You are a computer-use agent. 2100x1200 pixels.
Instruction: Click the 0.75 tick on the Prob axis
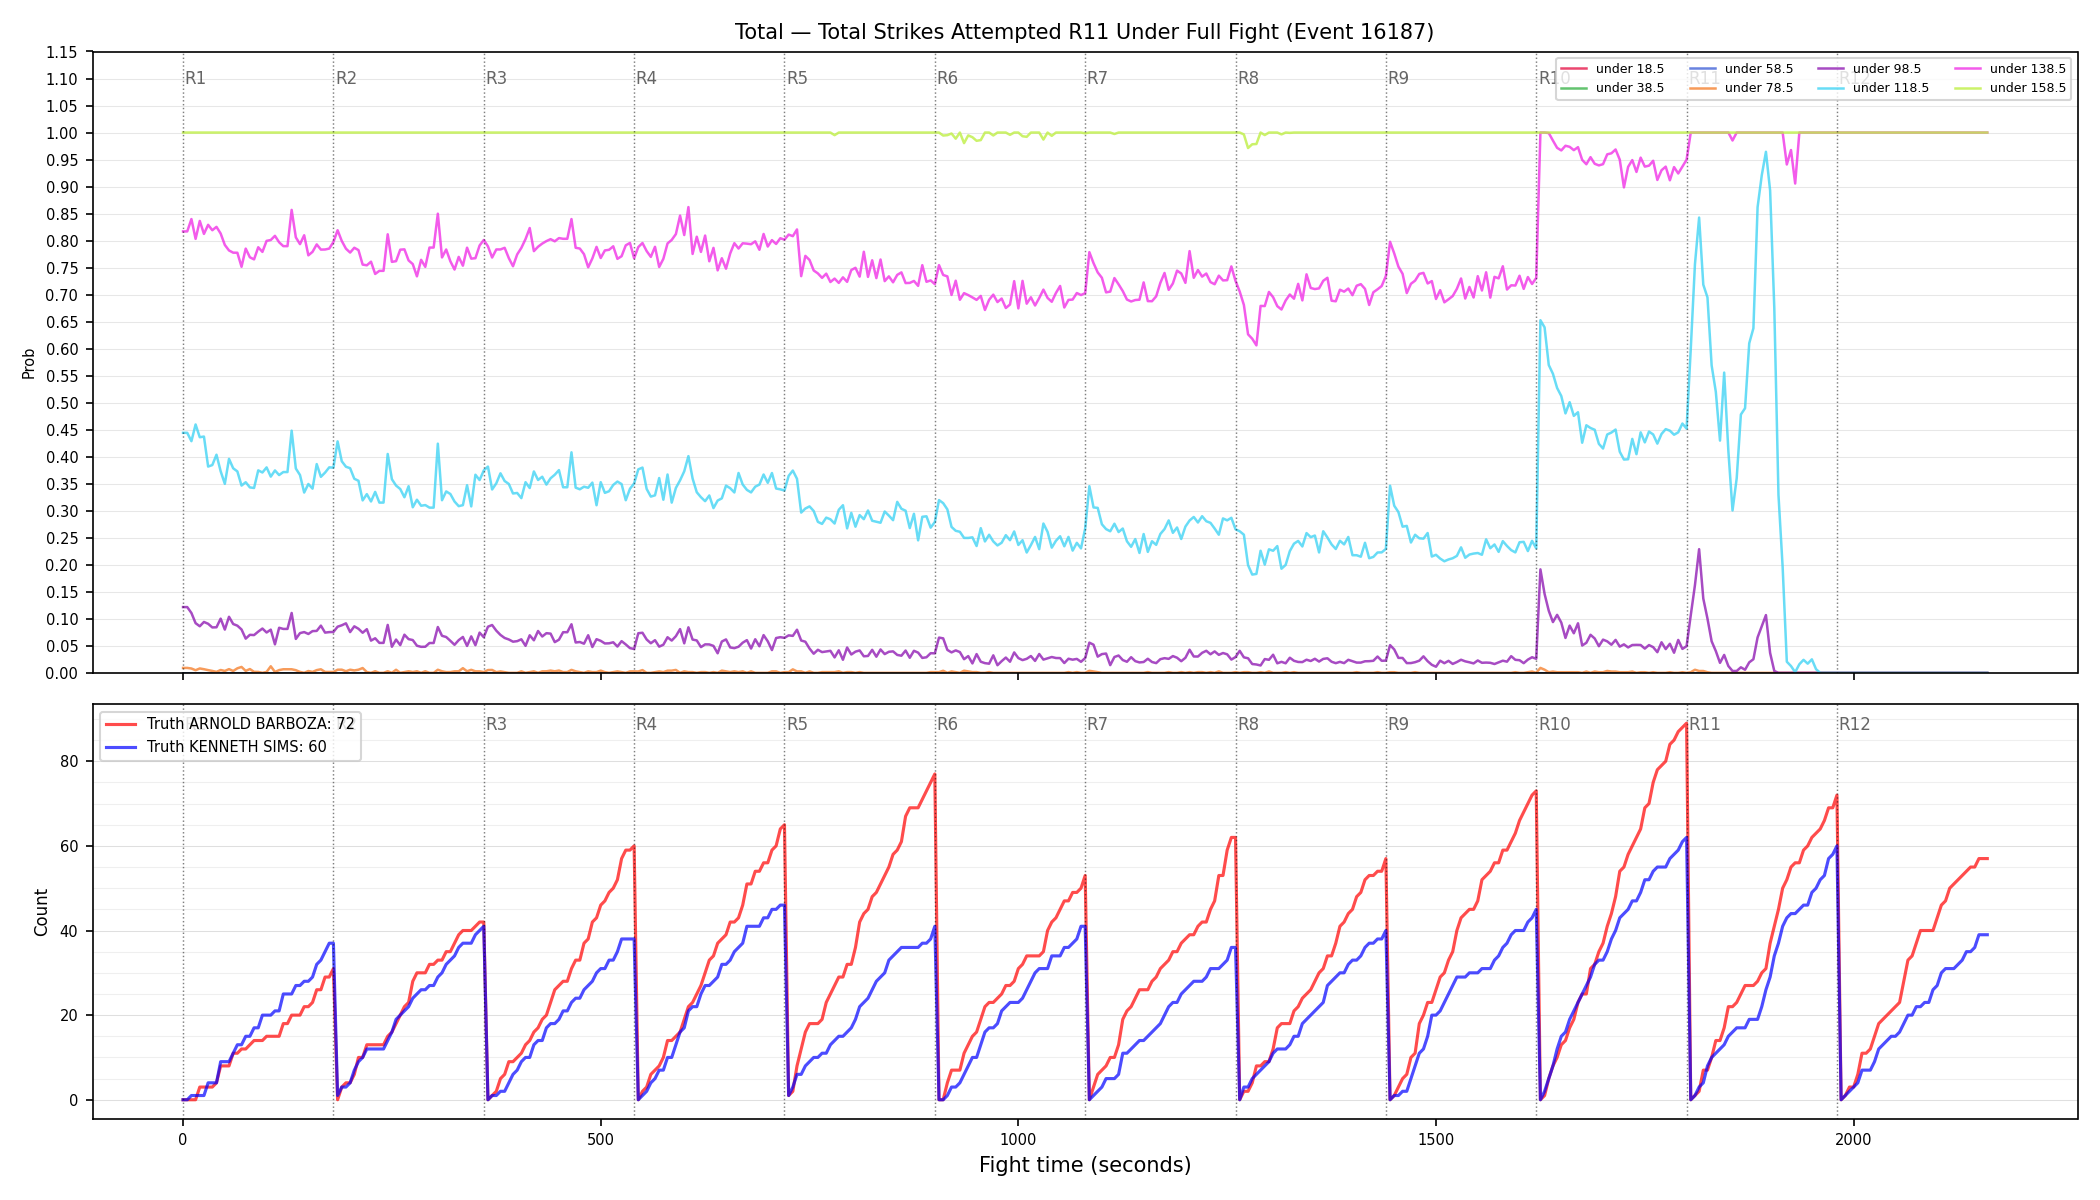point(62,269)
